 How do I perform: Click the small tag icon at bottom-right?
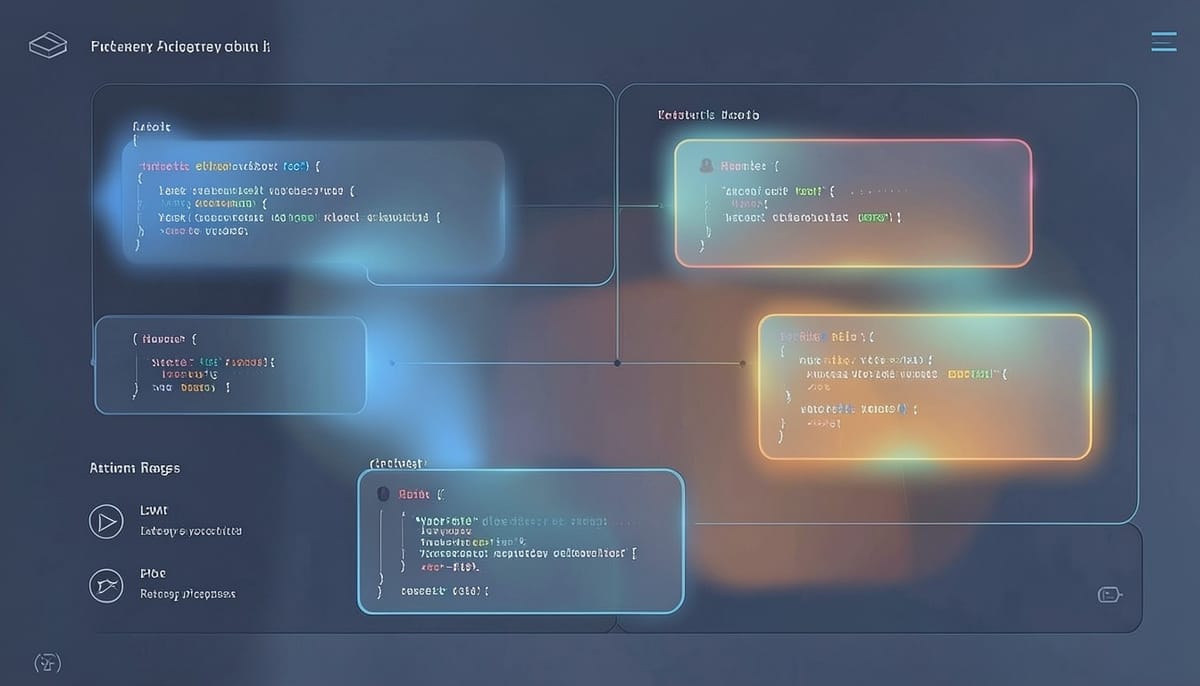point(1109,595)
